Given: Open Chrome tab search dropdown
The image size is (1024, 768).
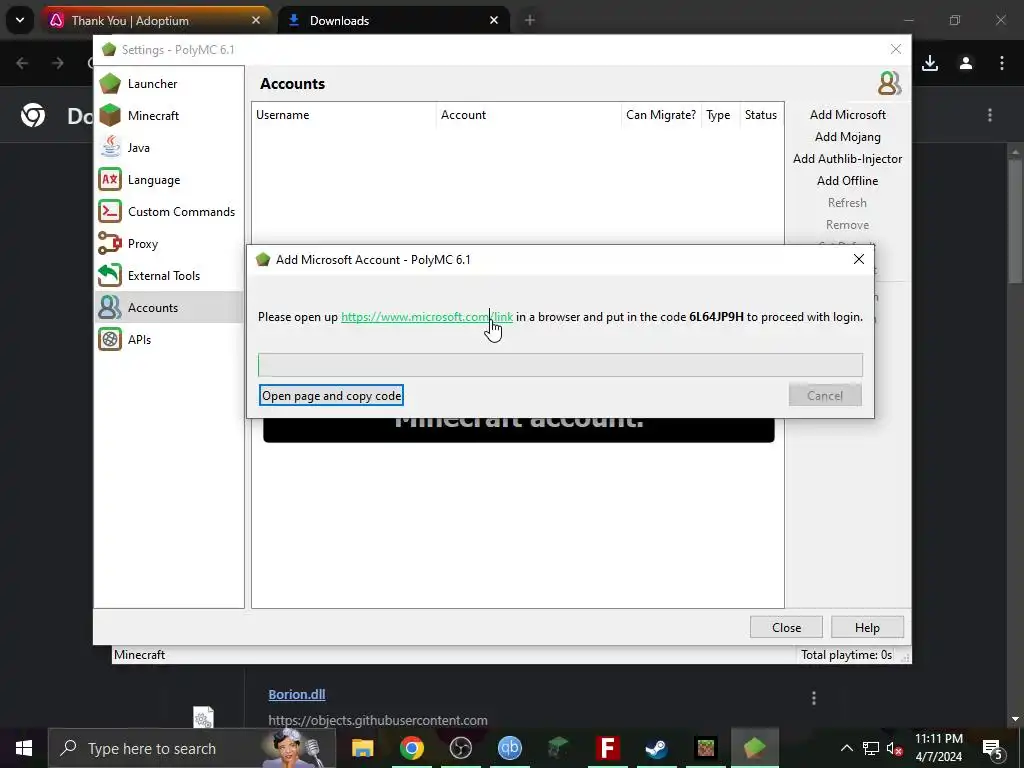Looking at the screenshot, I should click(x=20, y=21).
